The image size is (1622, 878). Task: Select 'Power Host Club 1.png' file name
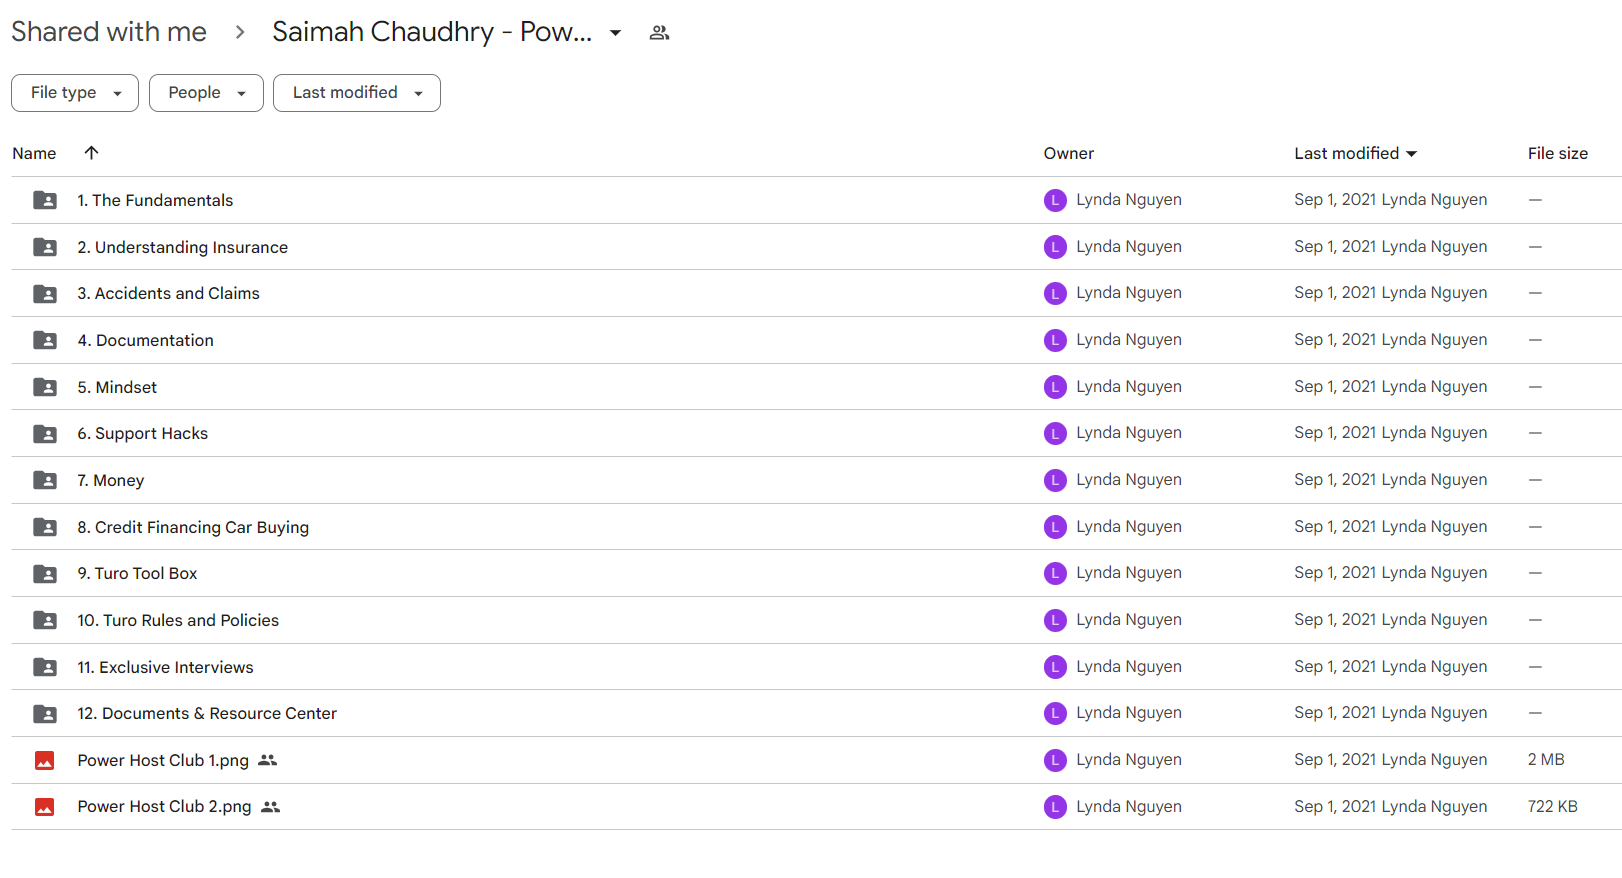tap(163, 761)
